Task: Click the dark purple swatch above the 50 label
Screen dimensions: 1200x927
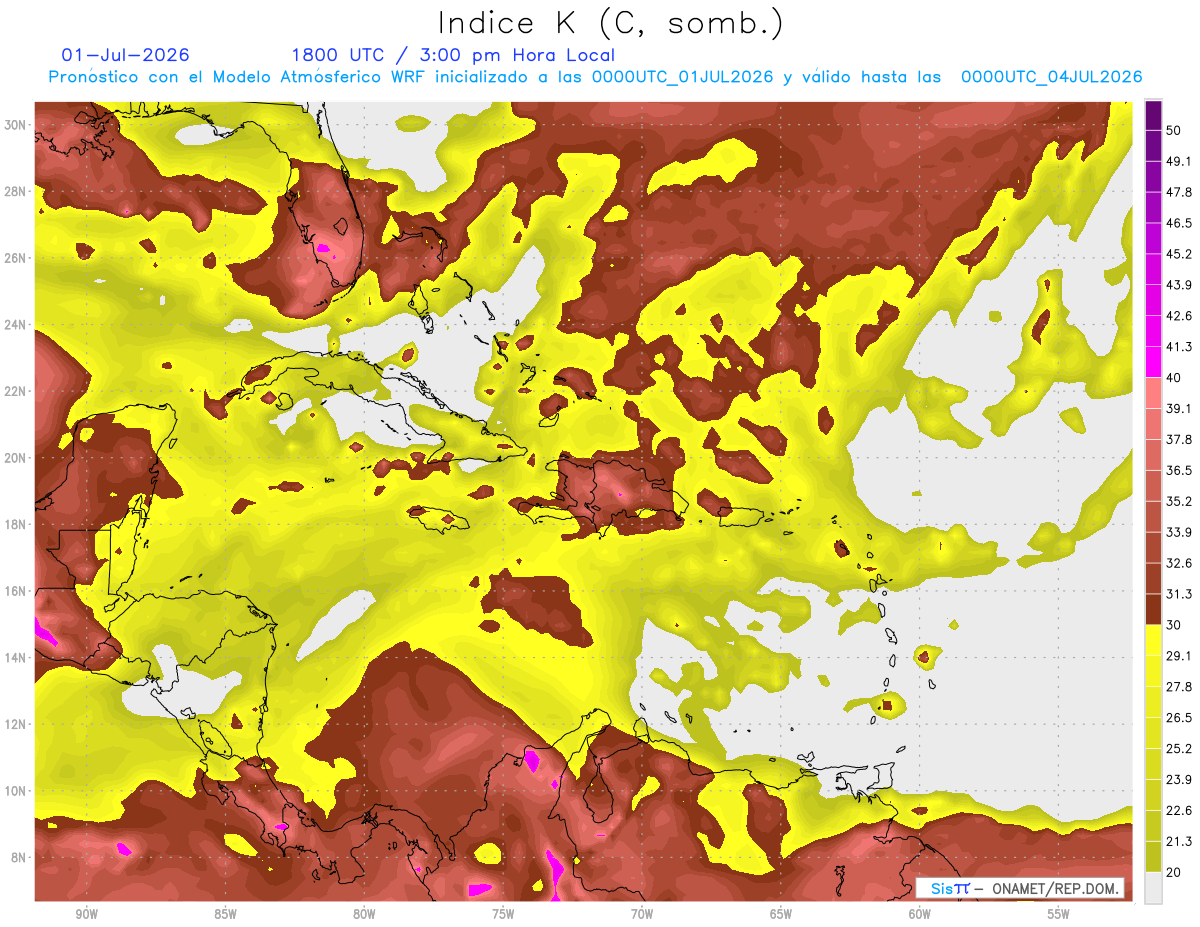Action: point(1153,116)
